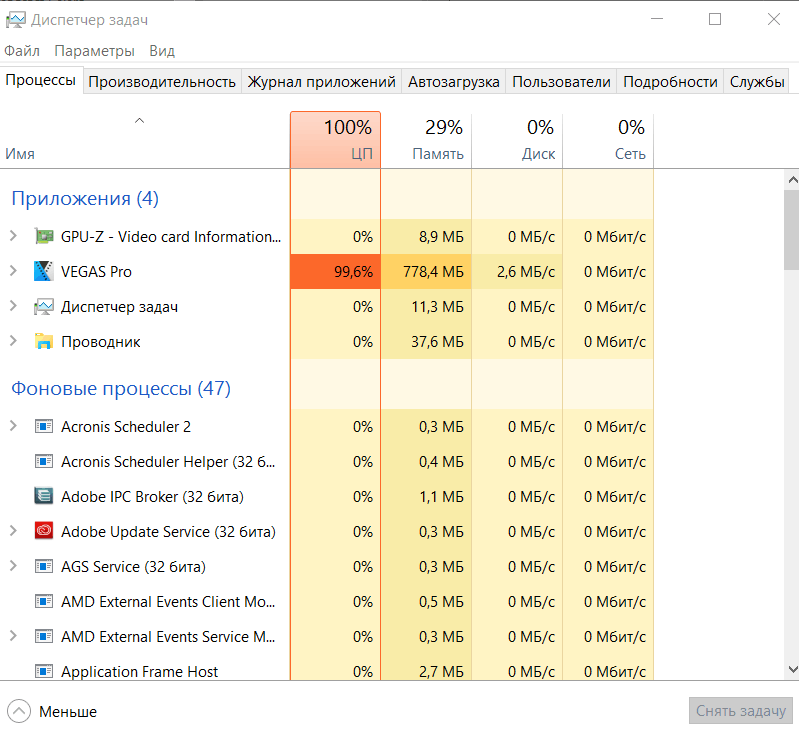The height and width of the screenshot is (736, 799).
Task: Click the scrollbar up arrow
Action: pos(792,179)
